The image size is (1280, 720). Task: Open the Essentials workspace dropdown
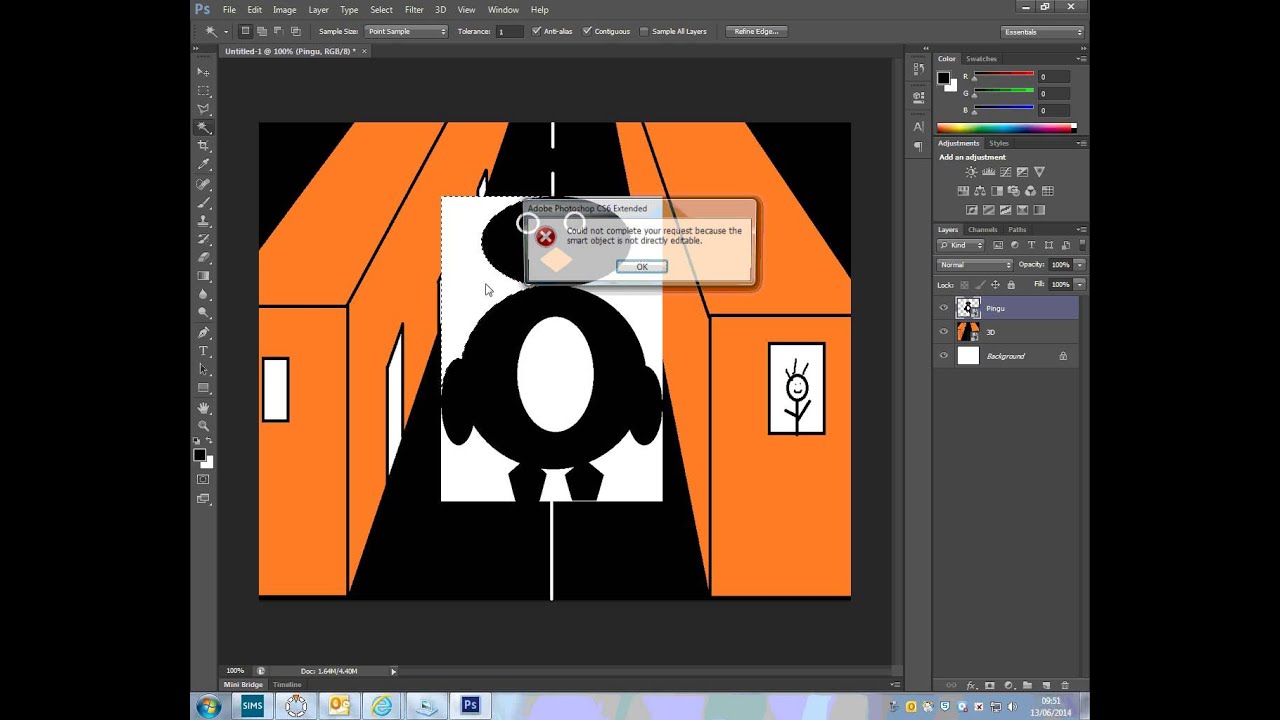click(x=1042, y=32)
